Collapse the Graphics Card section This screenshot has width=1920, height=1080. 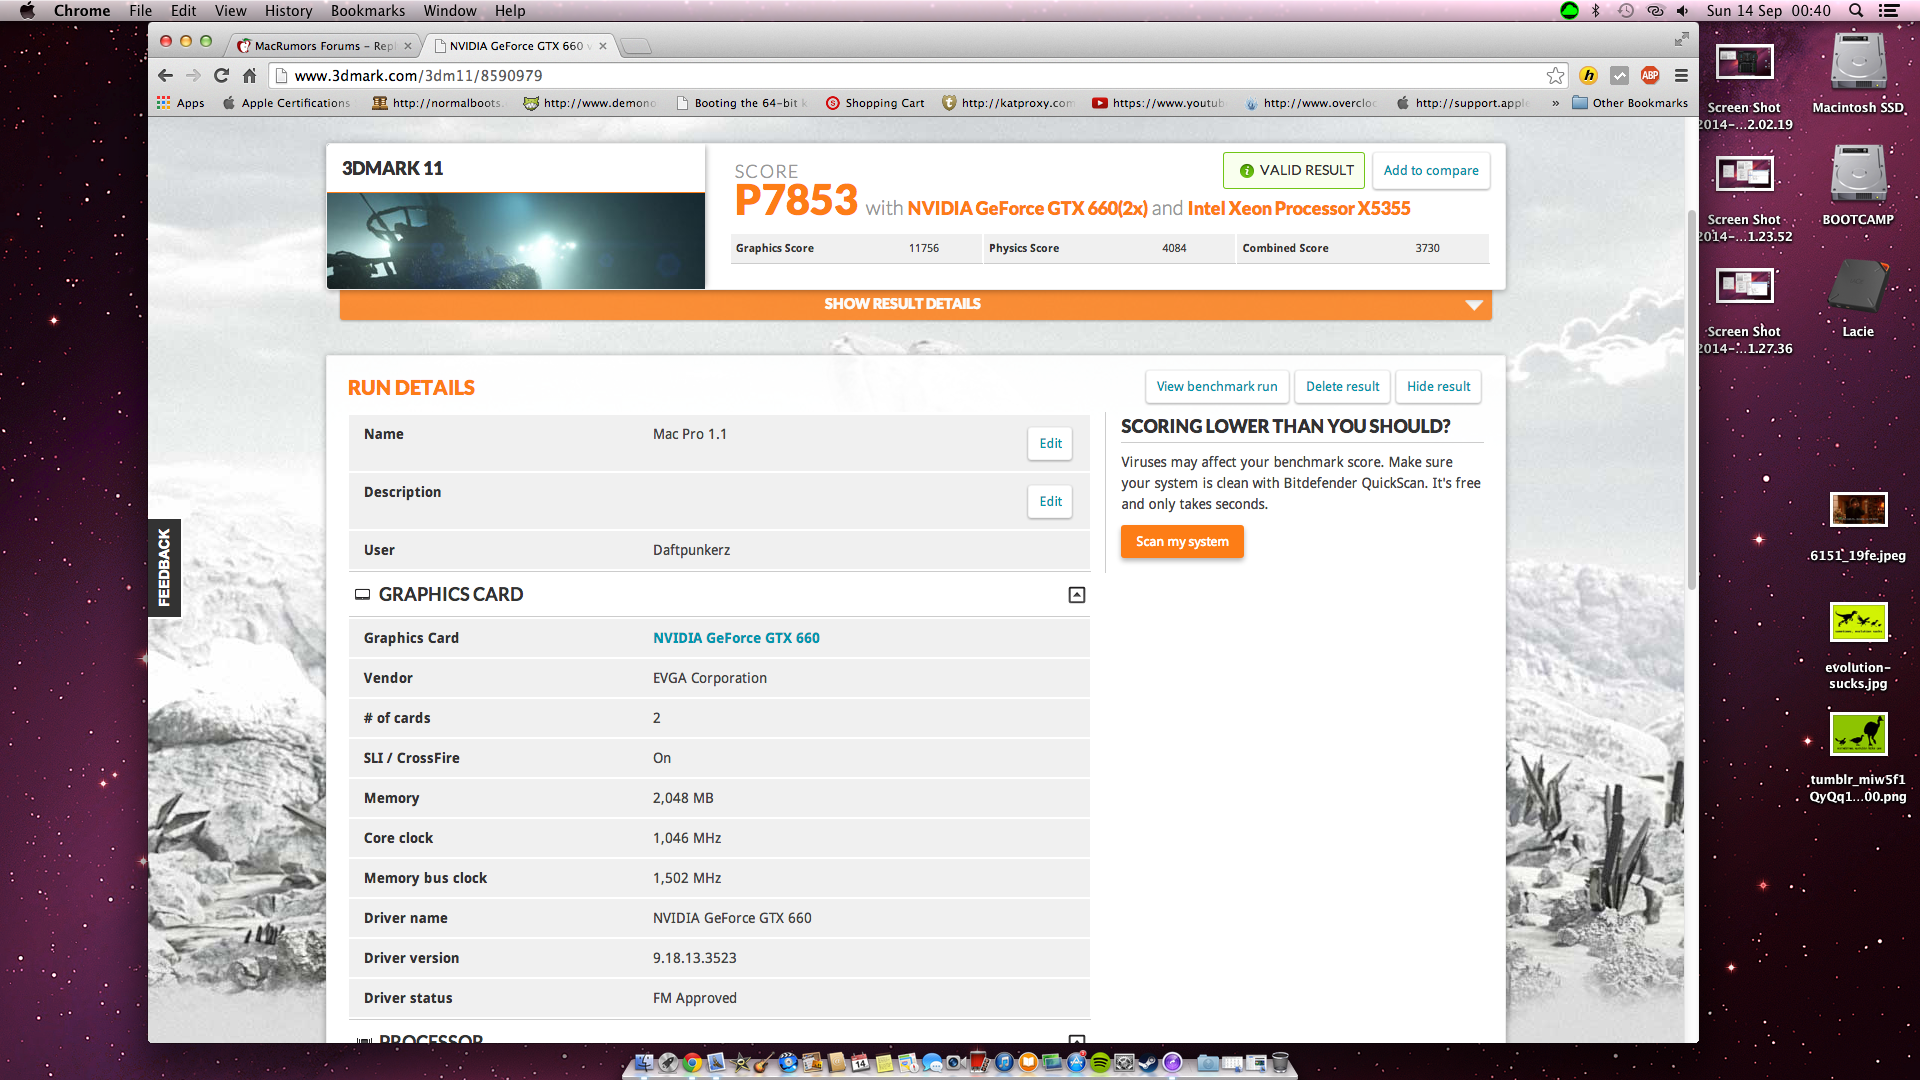(x=1076, y=595)
